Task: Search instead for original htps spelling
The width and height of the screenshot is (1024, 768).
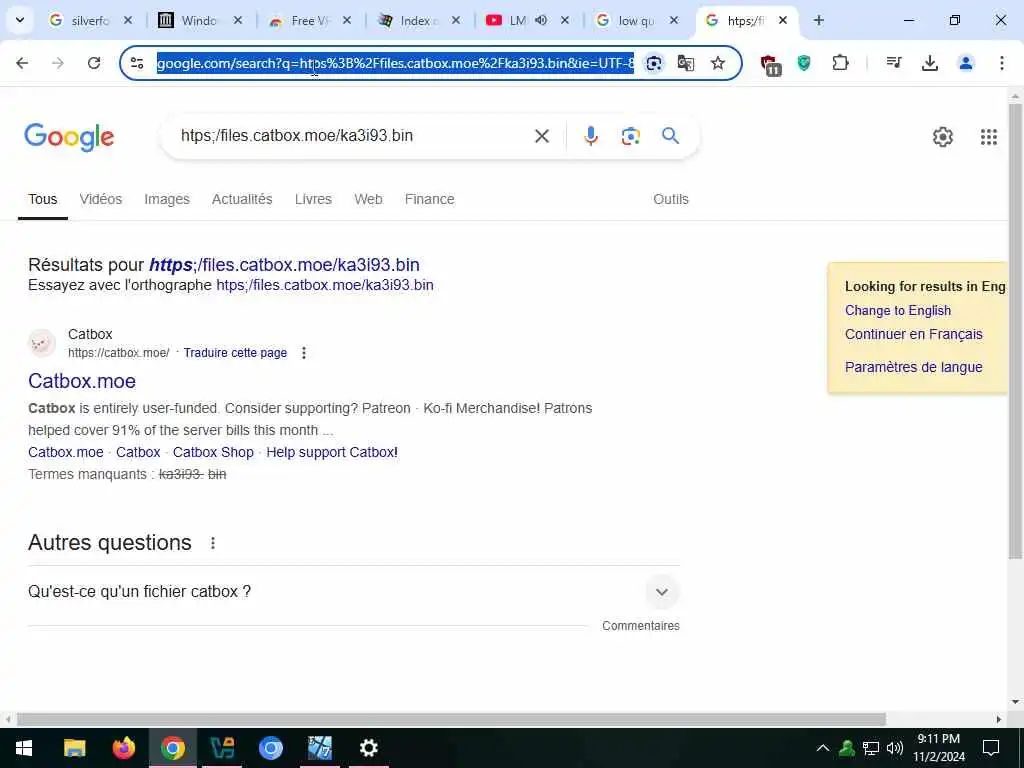Action: coord(325,285)
